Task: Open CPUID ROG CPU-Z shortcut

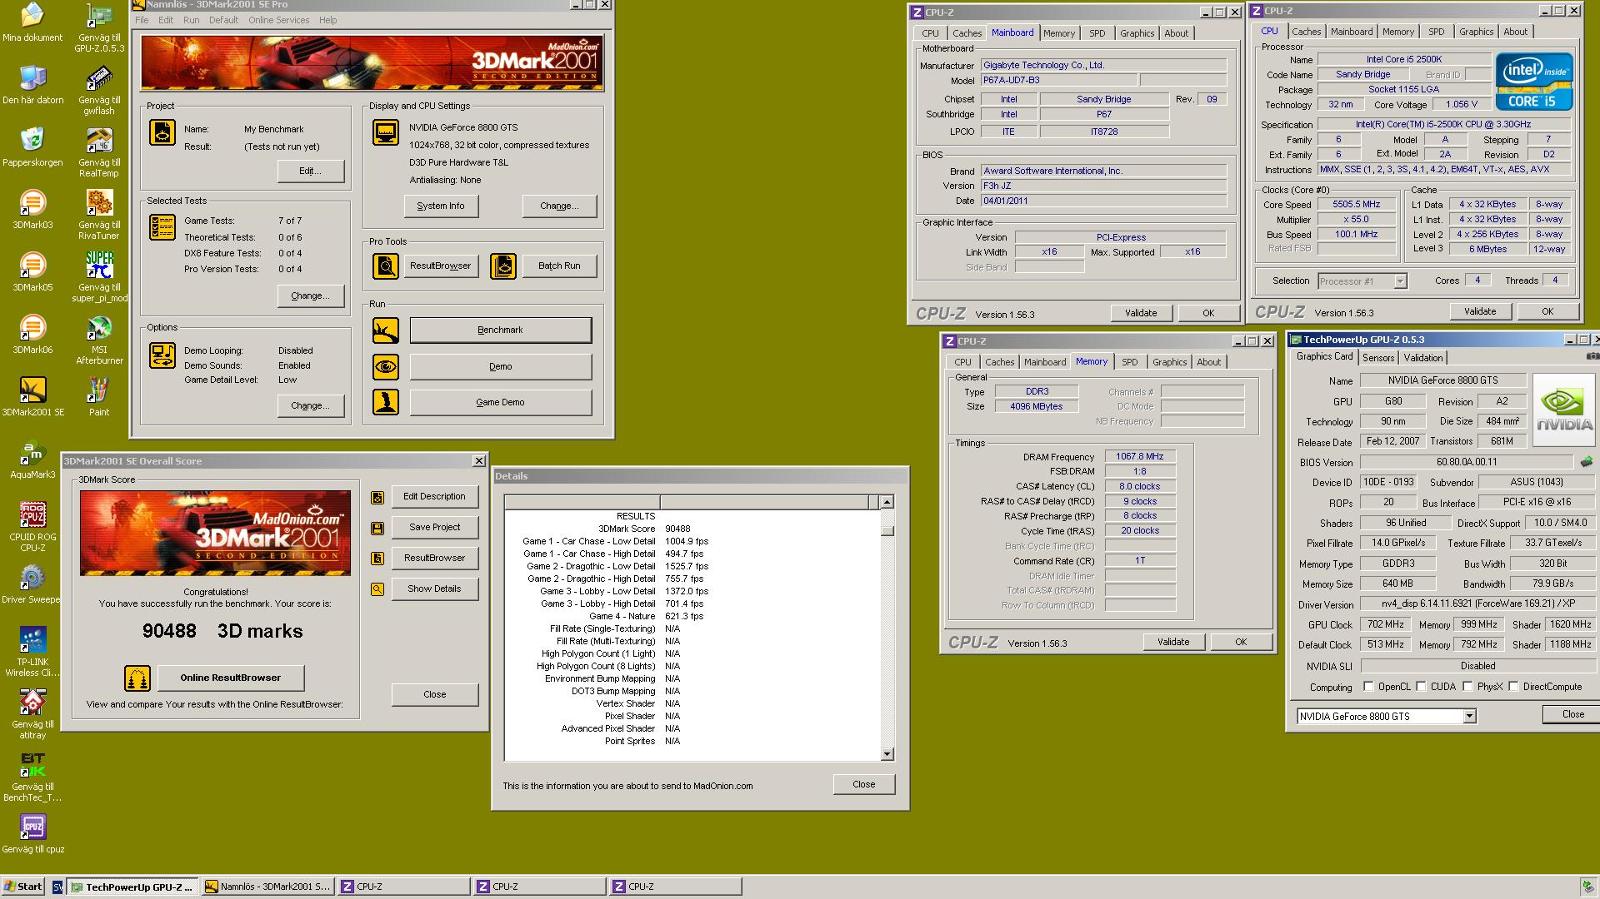Action: [x=33, y=526]
